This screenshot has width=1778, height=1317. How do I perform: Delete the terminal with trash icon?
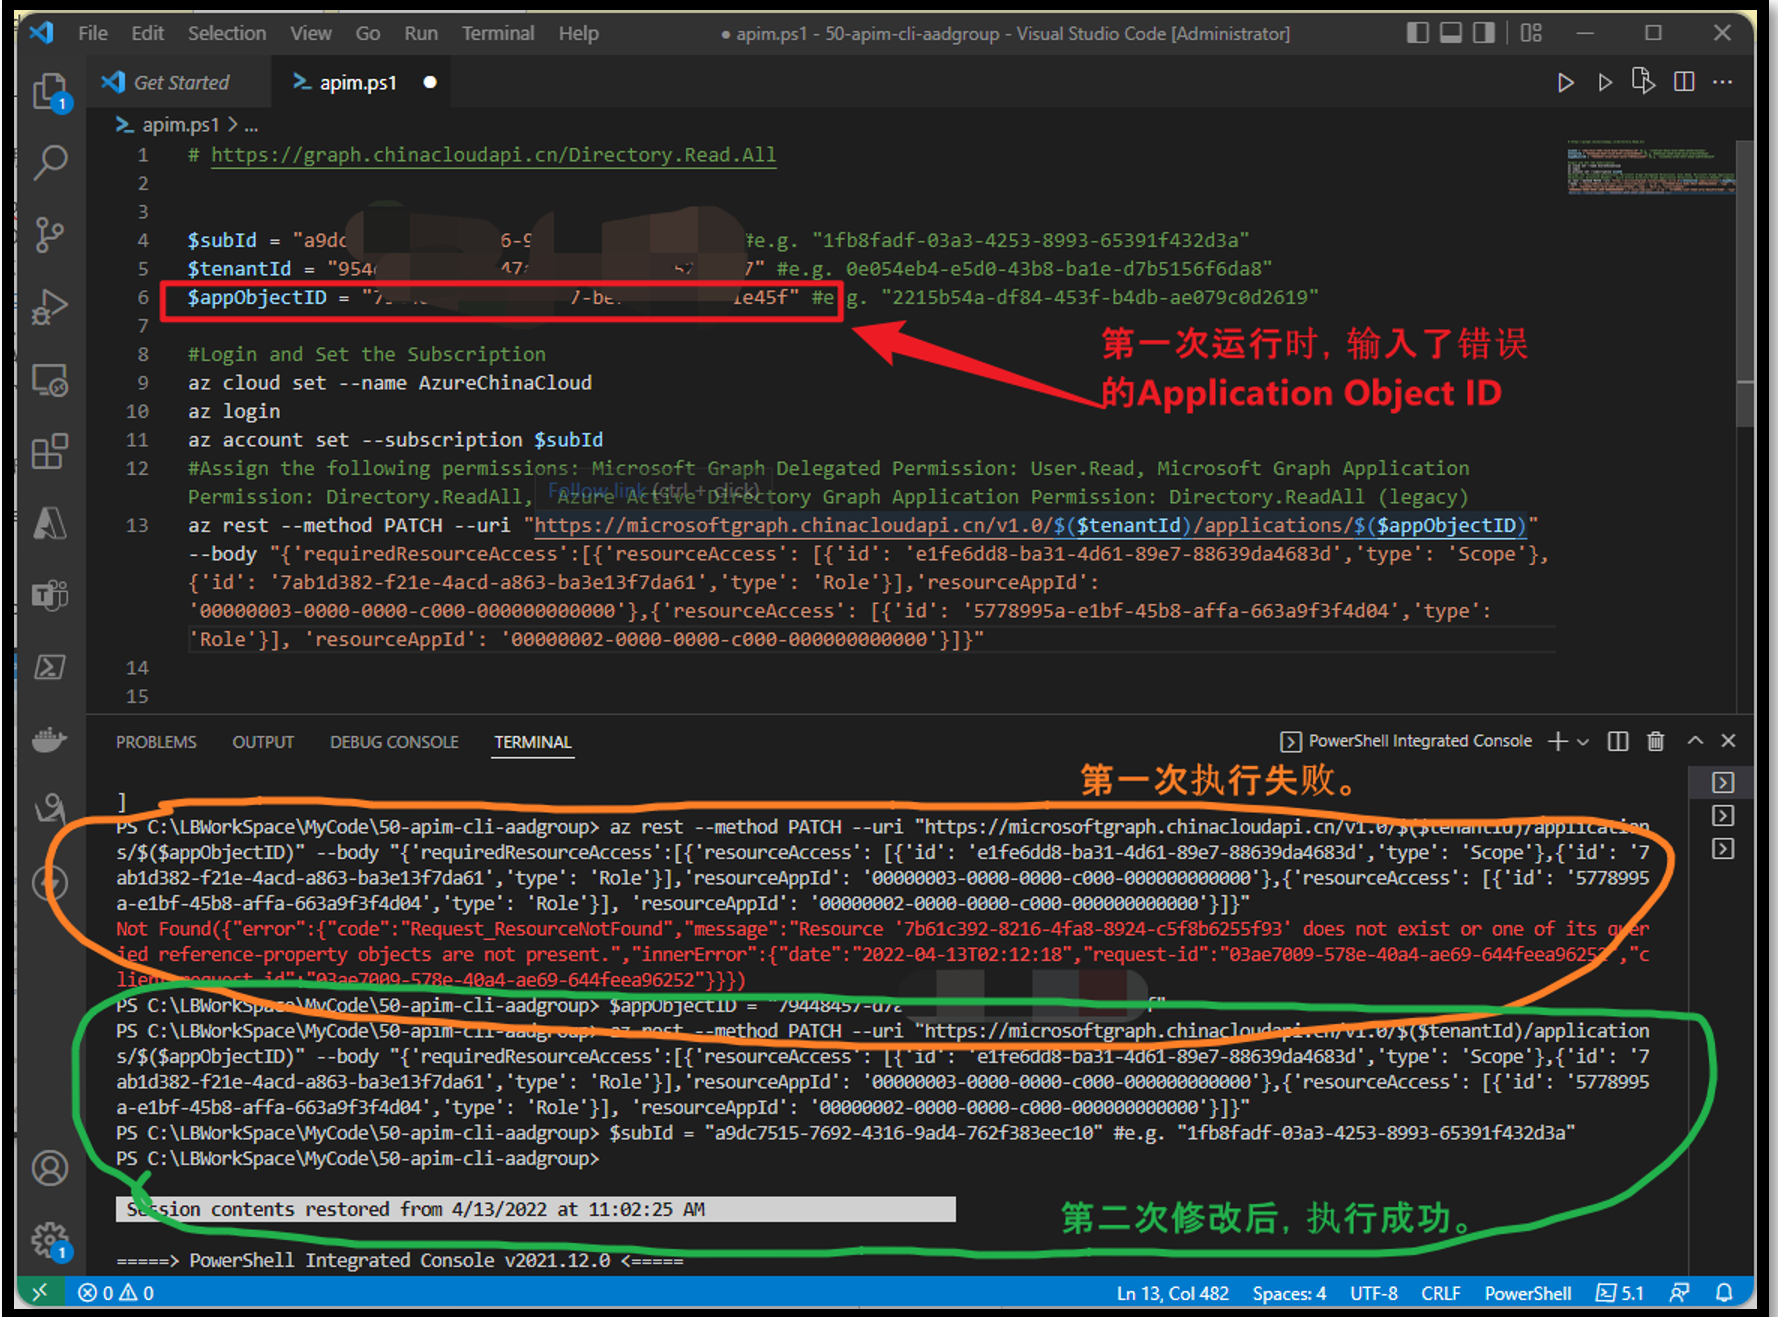click(1656, 741)
